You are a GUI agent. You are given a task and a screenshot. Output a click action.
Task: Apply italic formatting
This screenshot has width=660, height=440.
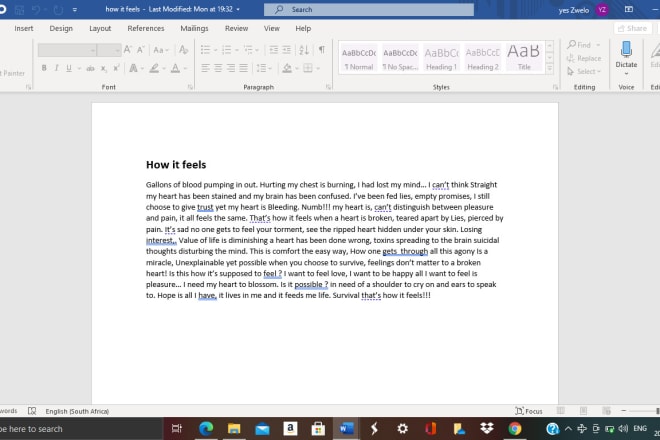click(57, 68)
